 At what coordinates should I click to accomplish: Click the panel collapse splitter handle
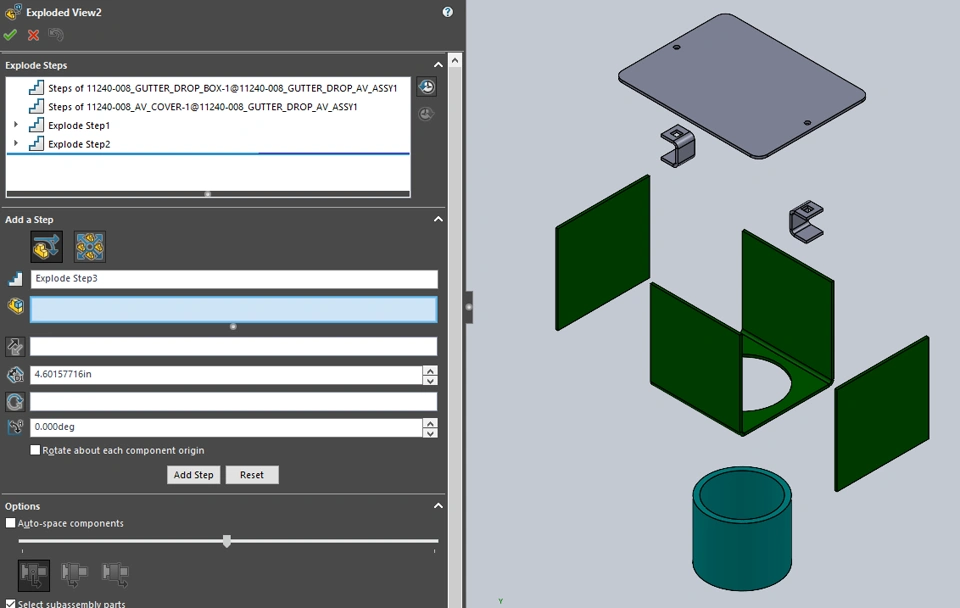point(469,307)
